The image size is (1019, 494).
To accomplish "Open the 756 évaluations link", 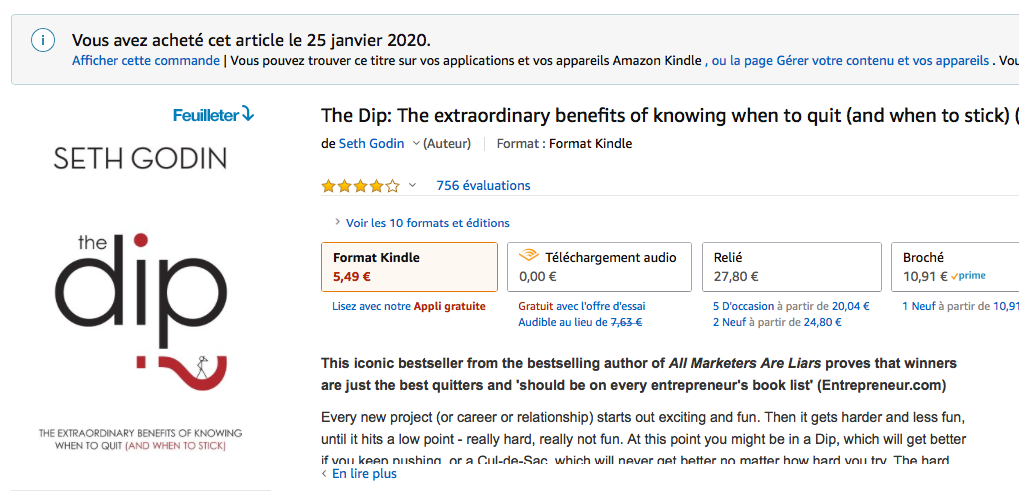I will [x=484, y=185].
